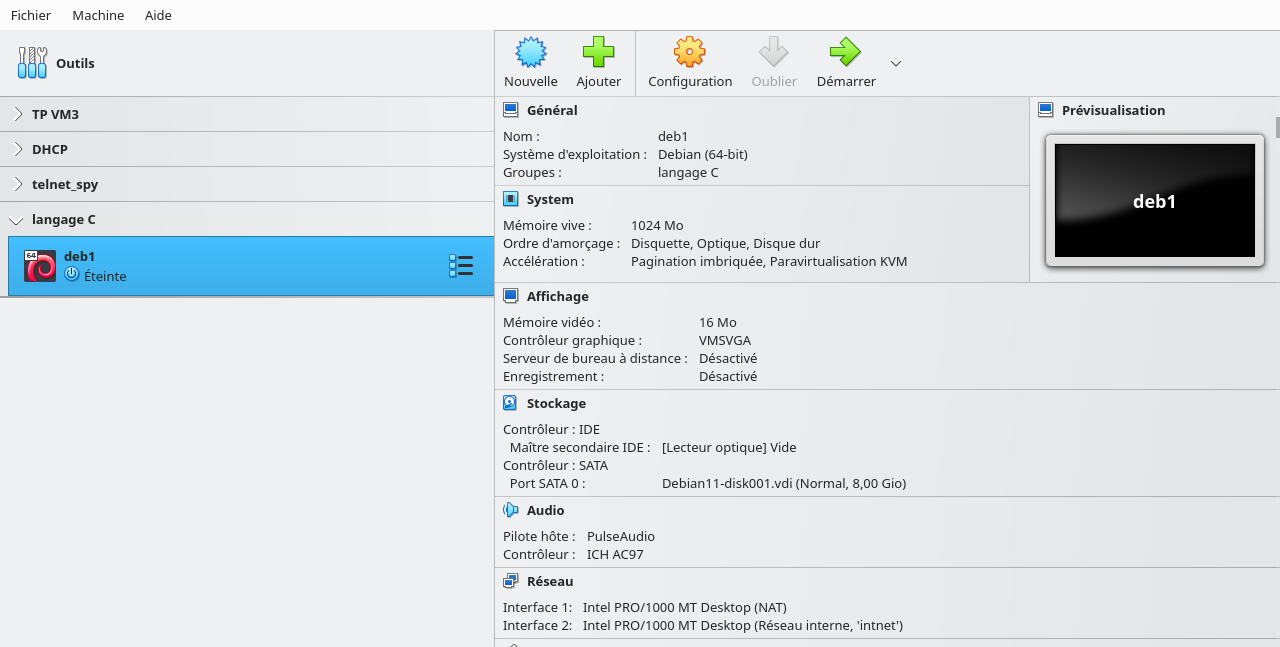Open the Machine menu
The image size is (1280, 647).
pos(98,15)
